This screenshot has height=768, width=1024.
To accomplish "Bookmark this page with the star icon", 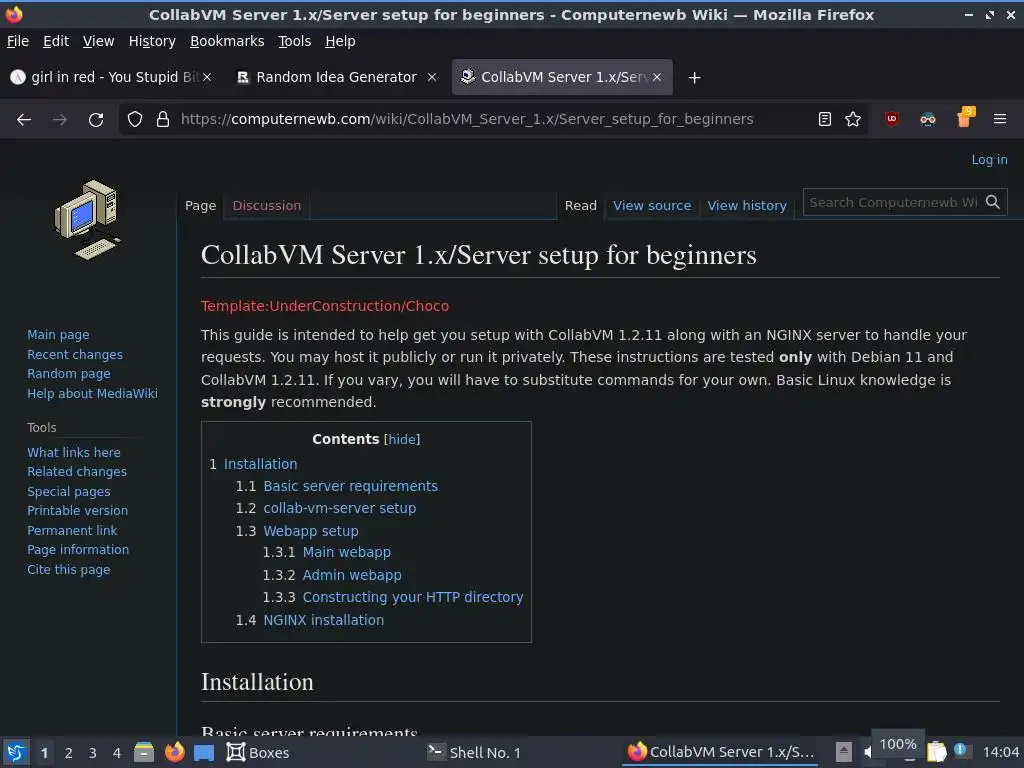I will pyautogui.click(x=853, y=120).
